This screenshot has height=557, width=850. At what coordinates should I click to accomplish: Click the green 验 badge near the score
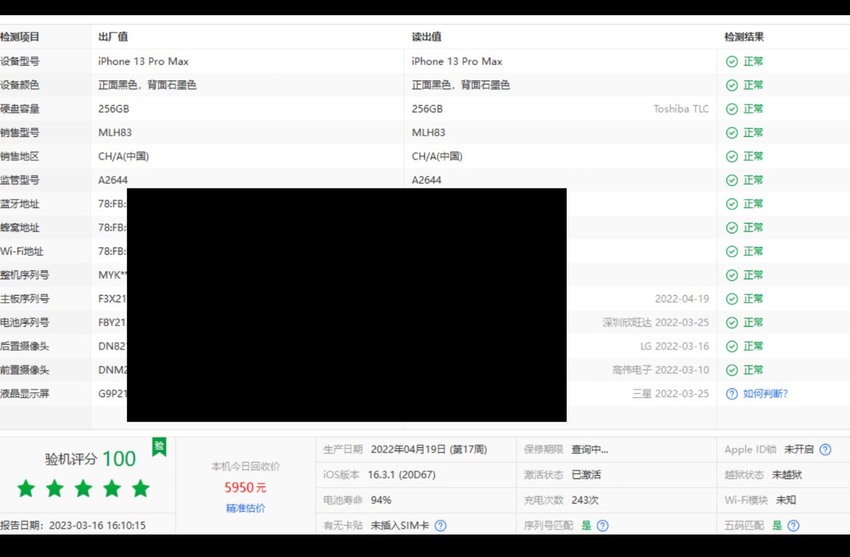tap(159, 446)
